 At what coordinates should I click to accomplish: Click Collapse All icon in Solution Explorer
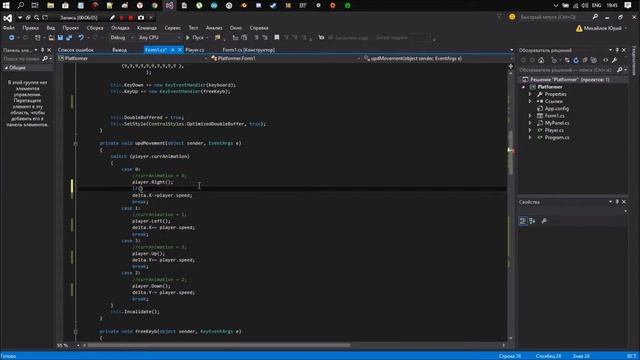pyautogui.click(x=585, y=60)
